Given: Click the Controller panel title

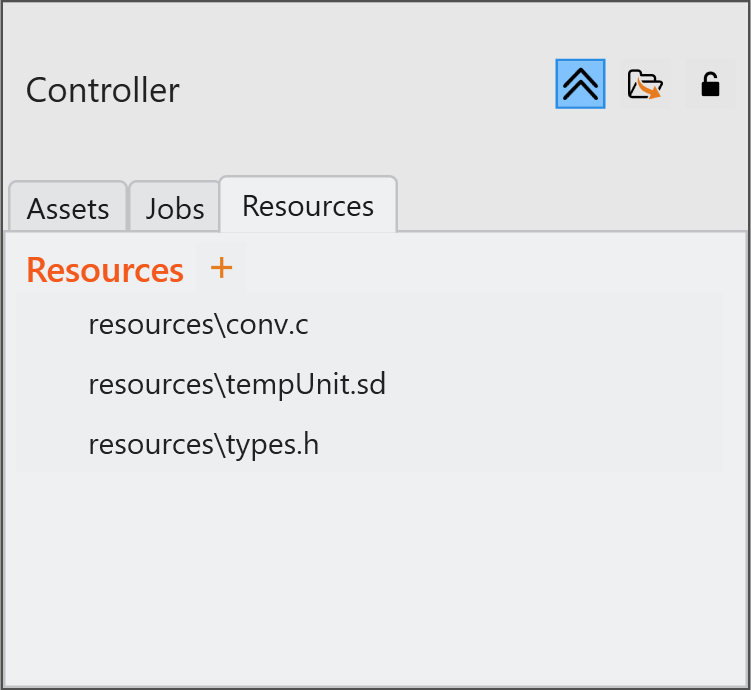Looking at the screenshot, I should [102, 90].
